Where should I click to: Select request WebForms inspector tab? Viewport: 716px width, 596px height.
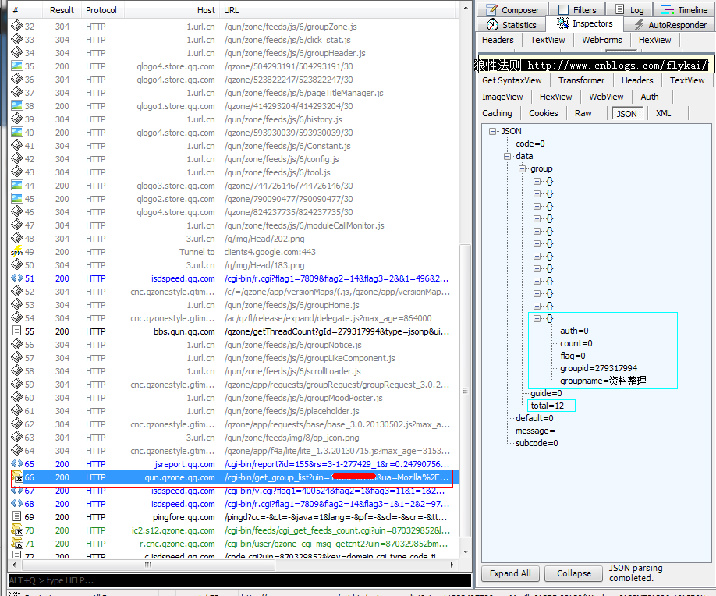pos(601,40)
